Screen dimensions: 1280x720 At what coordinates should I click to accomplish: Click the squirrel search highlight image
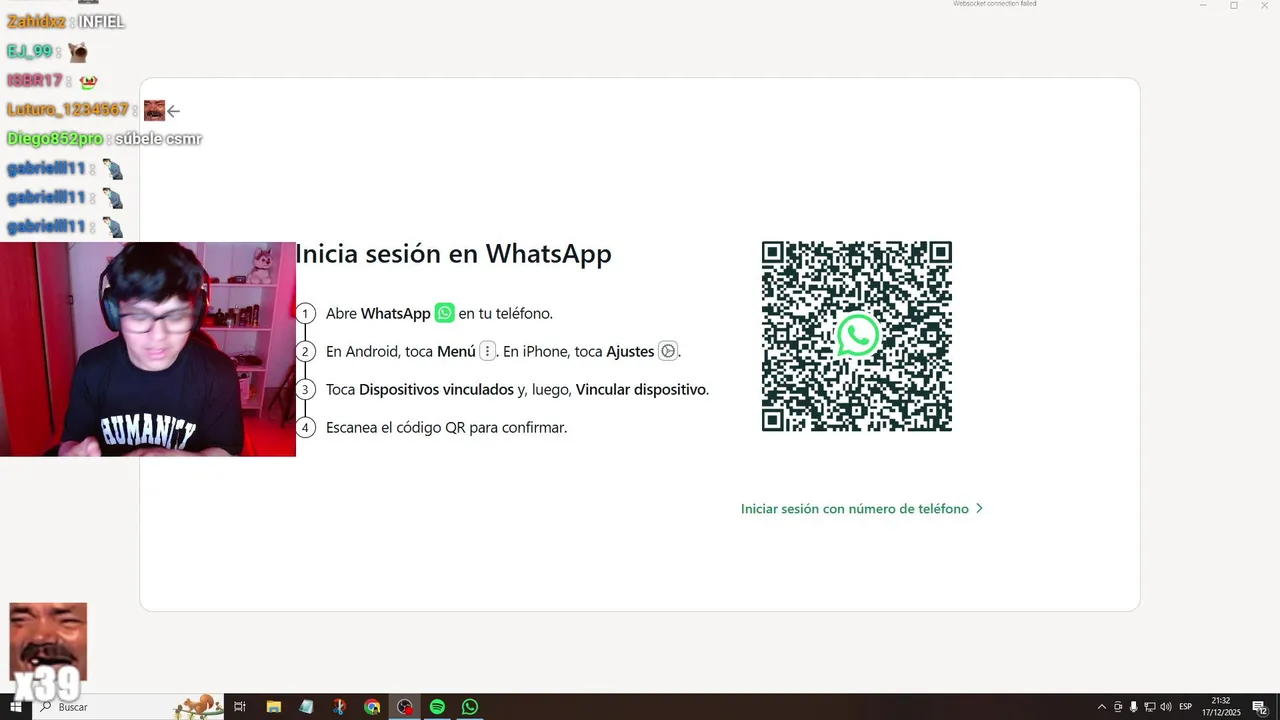(x=198, y=706)
